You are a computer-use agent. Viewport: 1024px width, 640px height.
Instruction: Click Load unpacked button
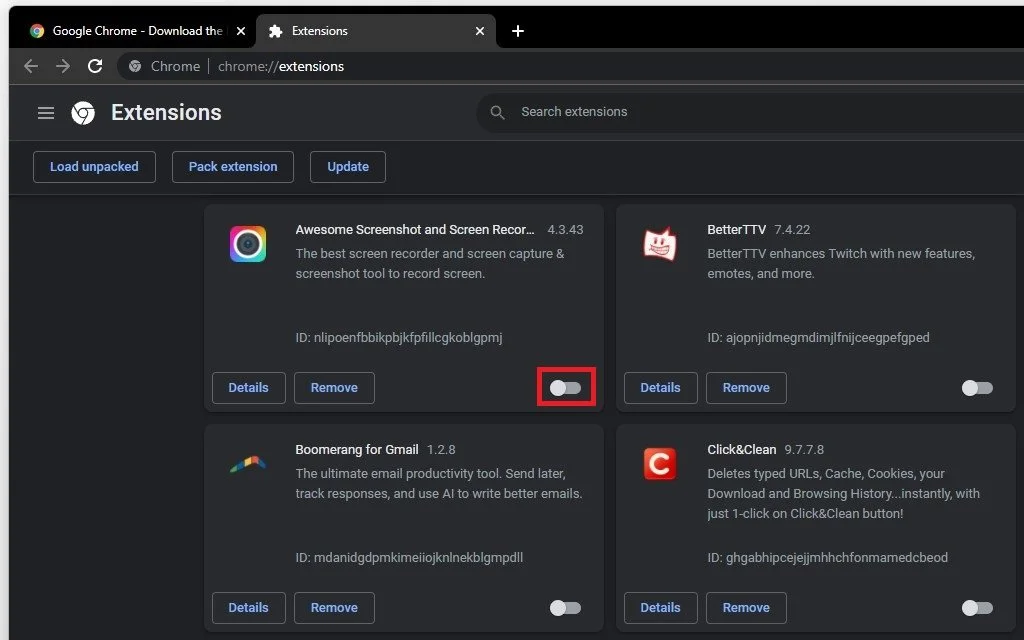point(94,167)
